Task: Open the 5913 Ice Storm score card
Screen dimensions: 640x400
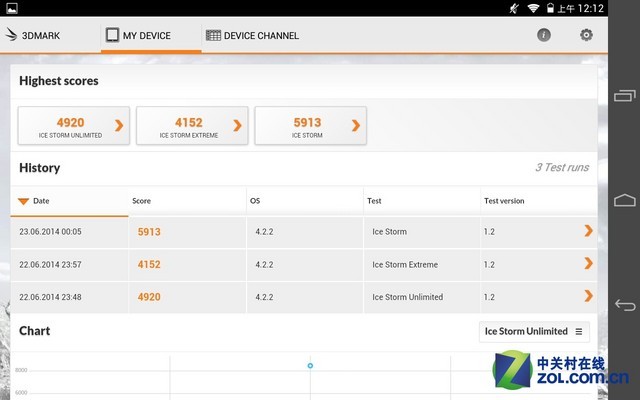Action: pos(311,126)
